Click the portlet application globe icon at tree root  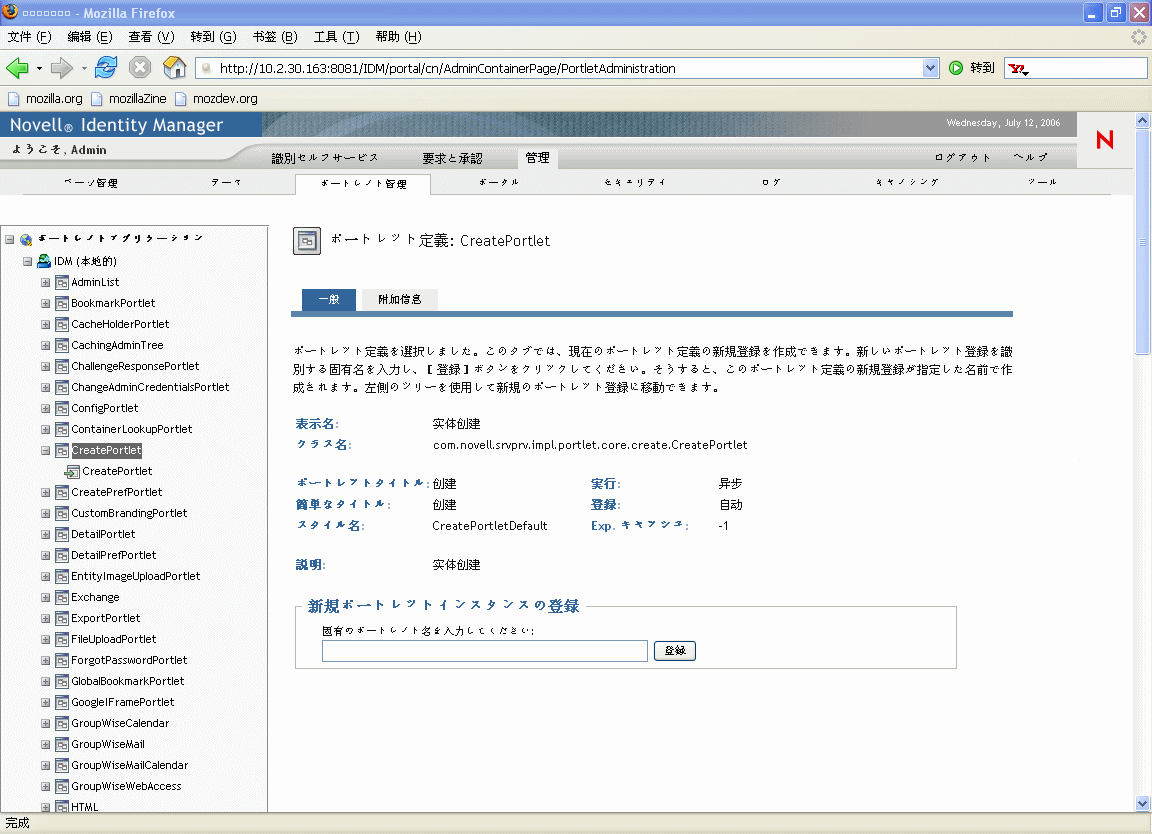point(25,239)
